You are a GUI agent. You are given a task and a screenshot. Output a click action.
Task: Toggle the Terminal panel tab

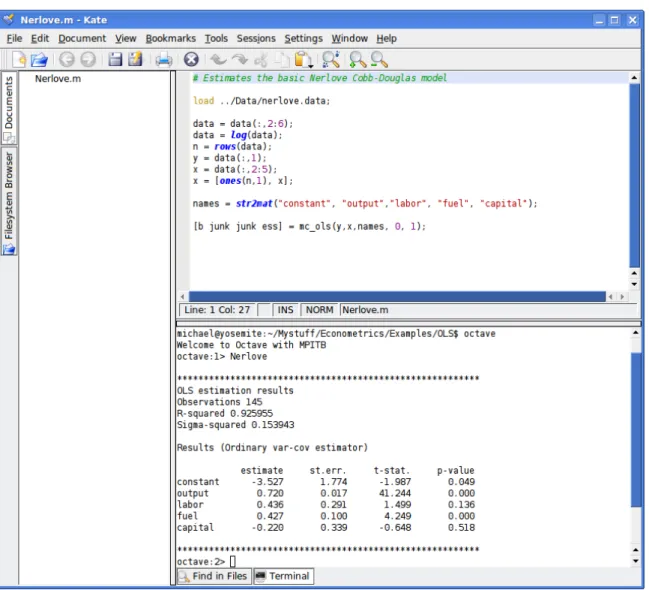284,576
